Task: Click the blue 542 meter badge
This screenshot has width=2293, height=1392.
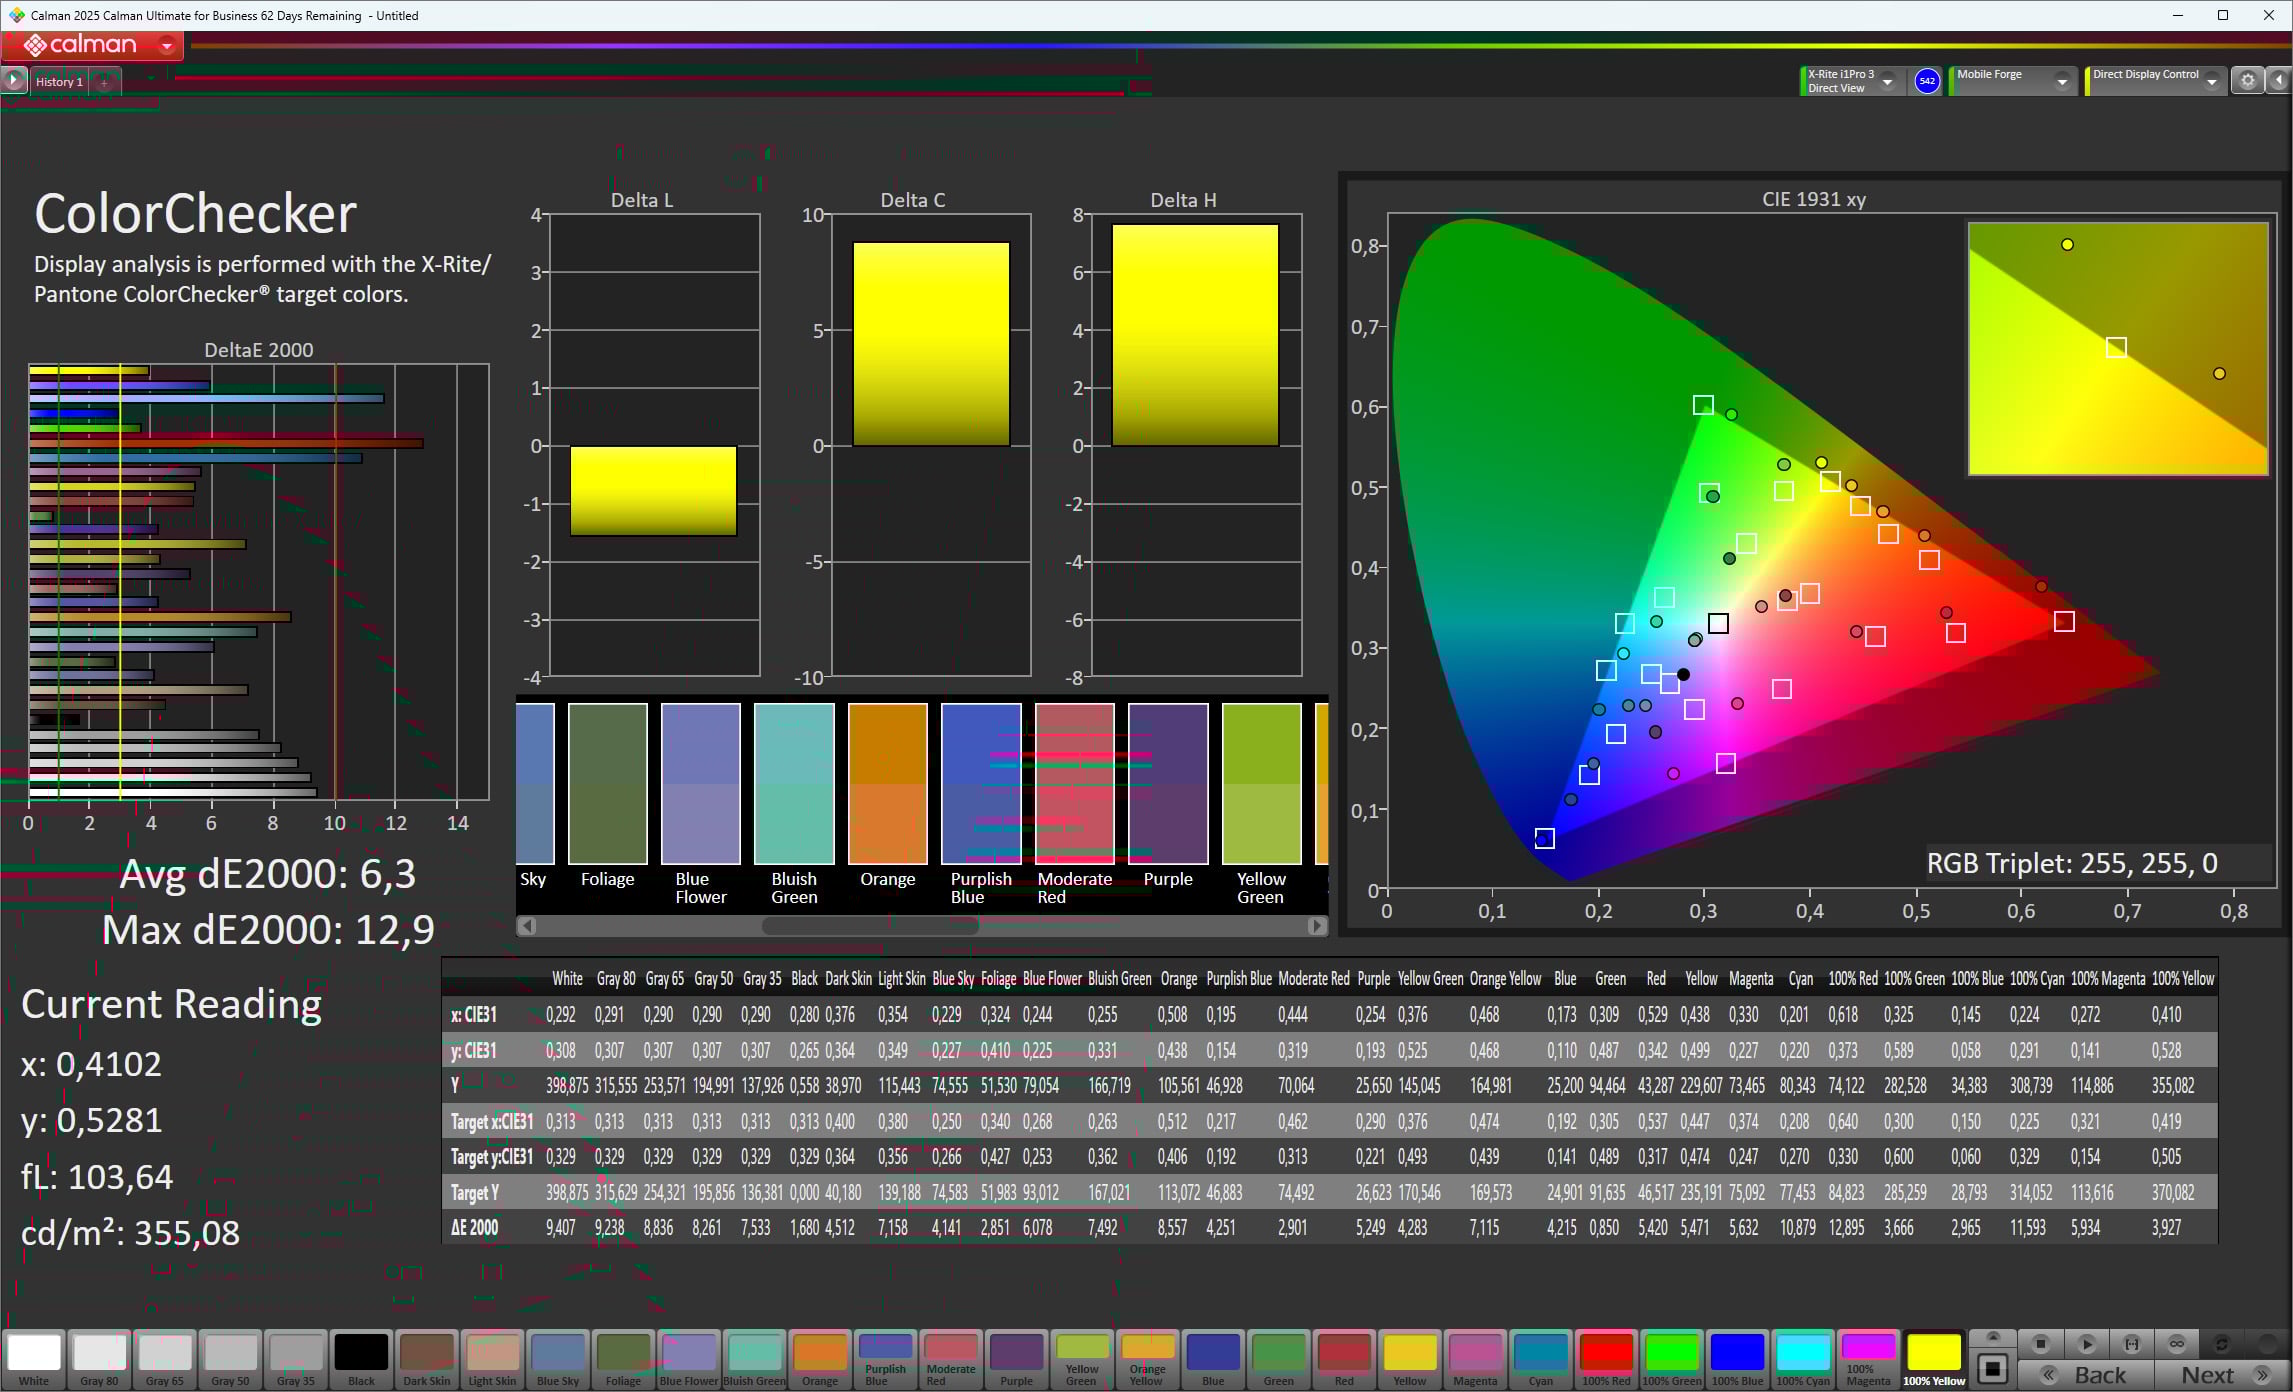Action: [x=1927, y=81]
